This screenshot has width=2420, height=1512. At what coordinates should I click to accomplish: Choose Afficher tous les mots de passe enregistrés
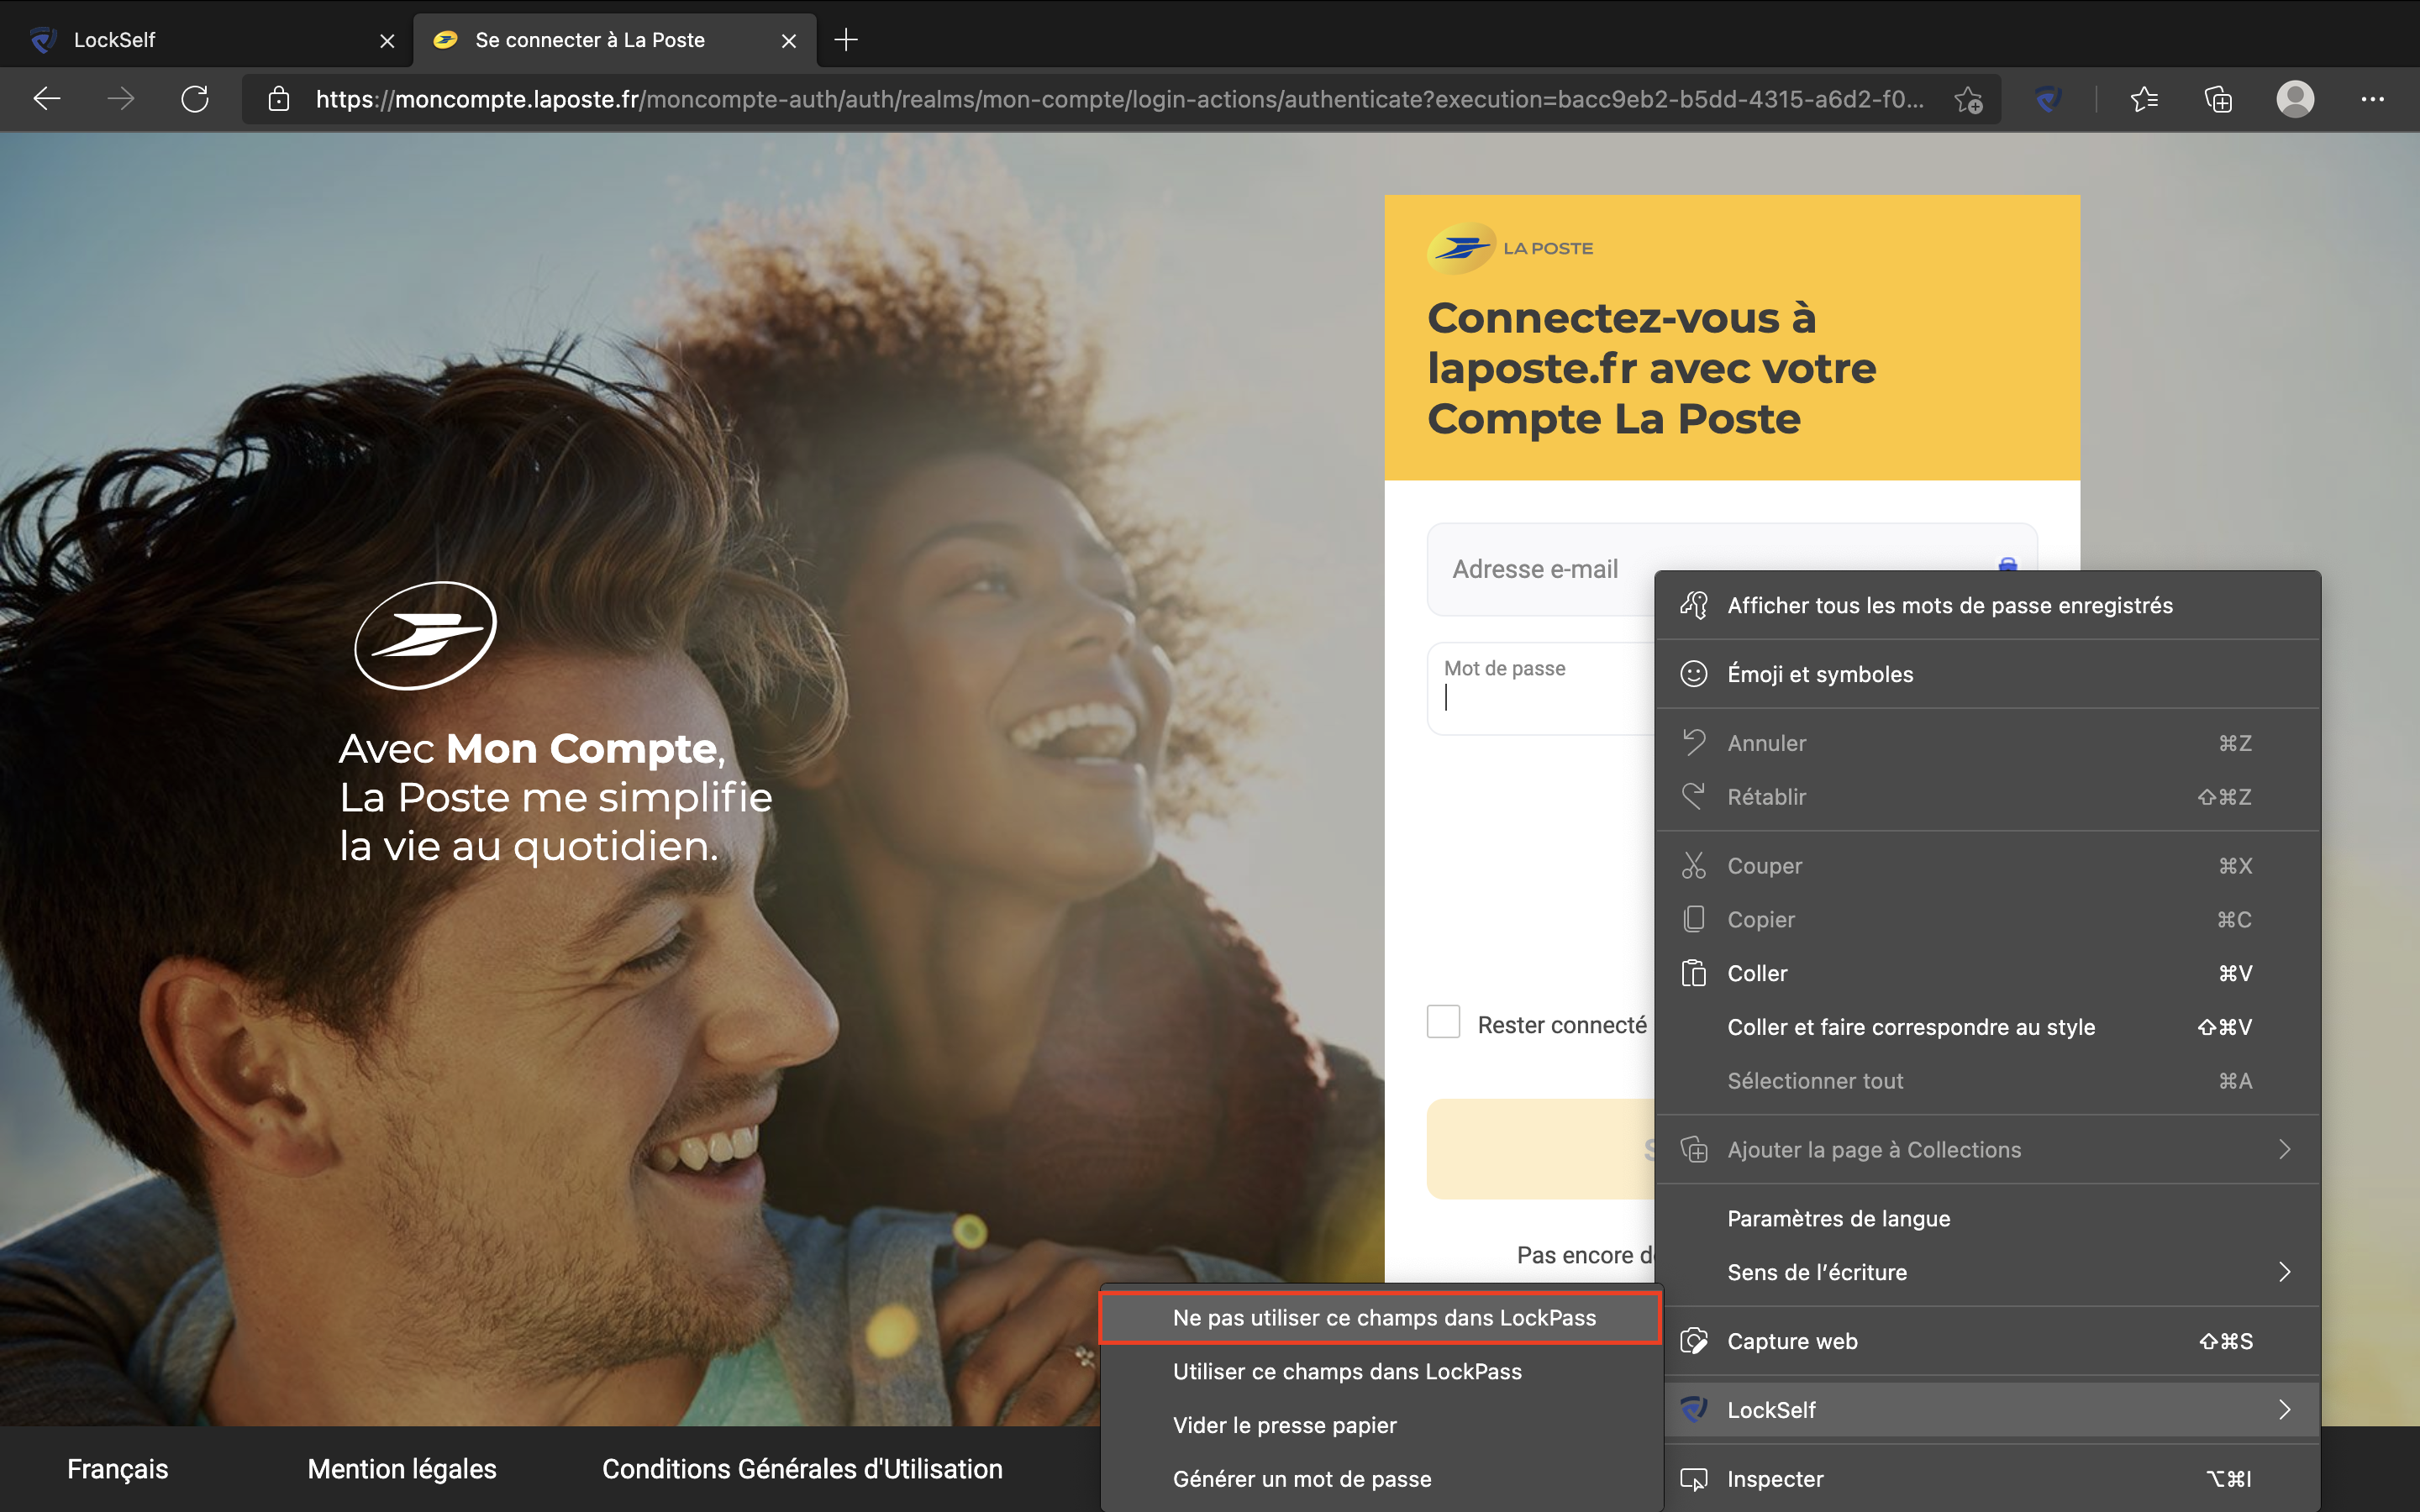pyautogui.click(x=1987, y=605)
